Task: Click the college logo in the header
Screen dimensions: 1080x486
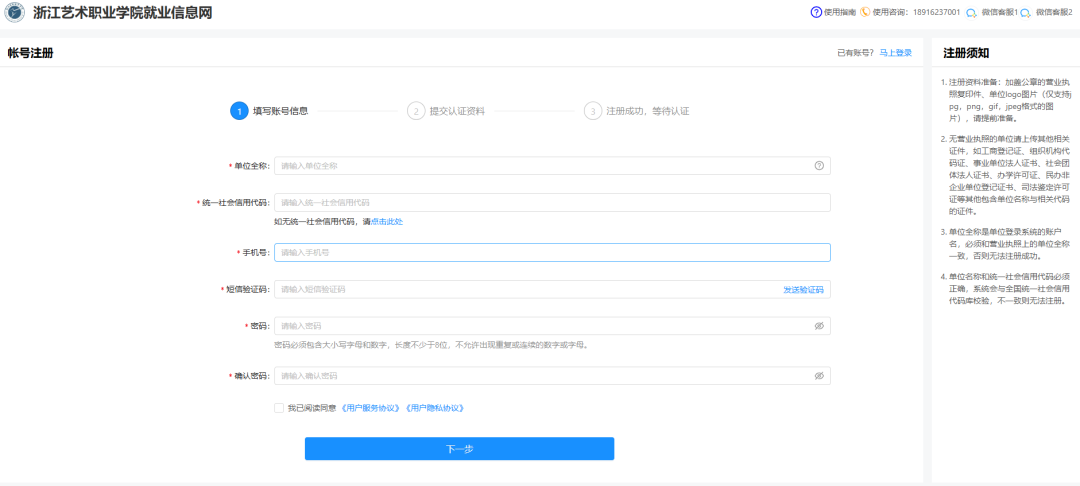Action: pos(15,13)
